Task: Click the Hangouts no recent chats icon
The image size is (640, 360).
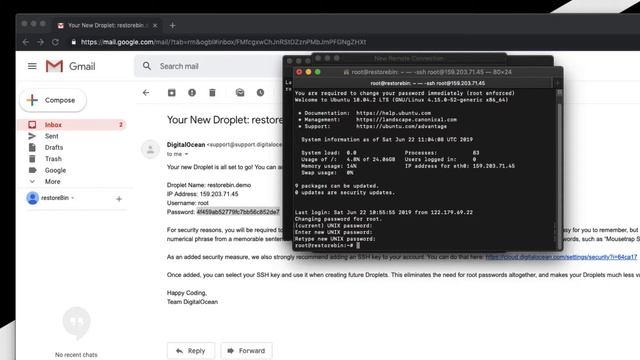Action: click(76, 322)
